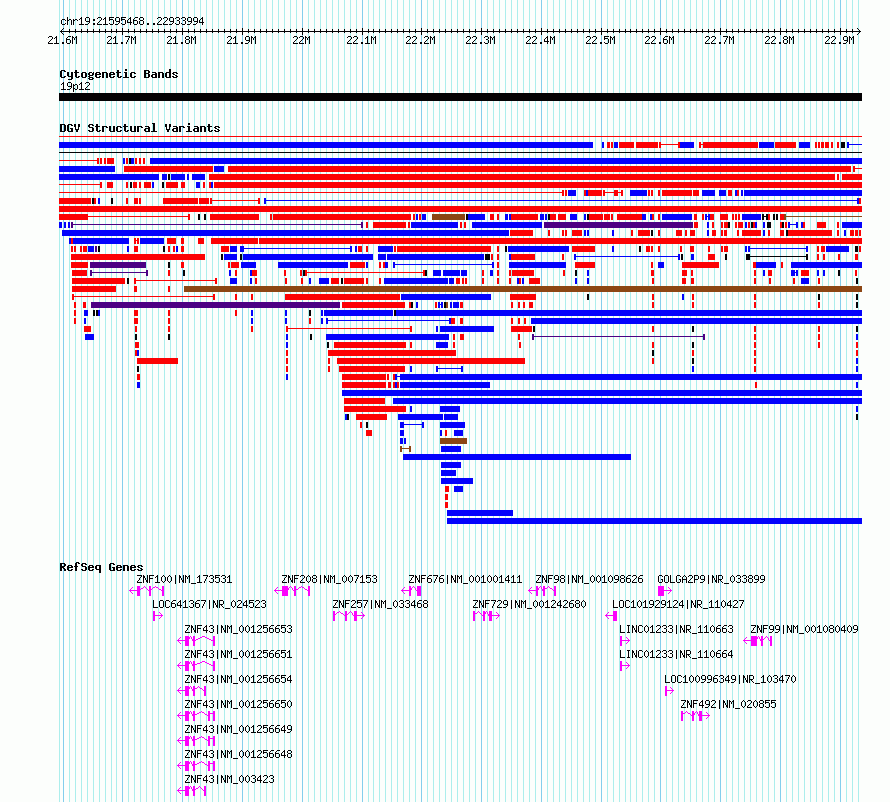Select bottom-most blue structural variant bar
This screenshot has height=802, width=890.
coord(654,521)
